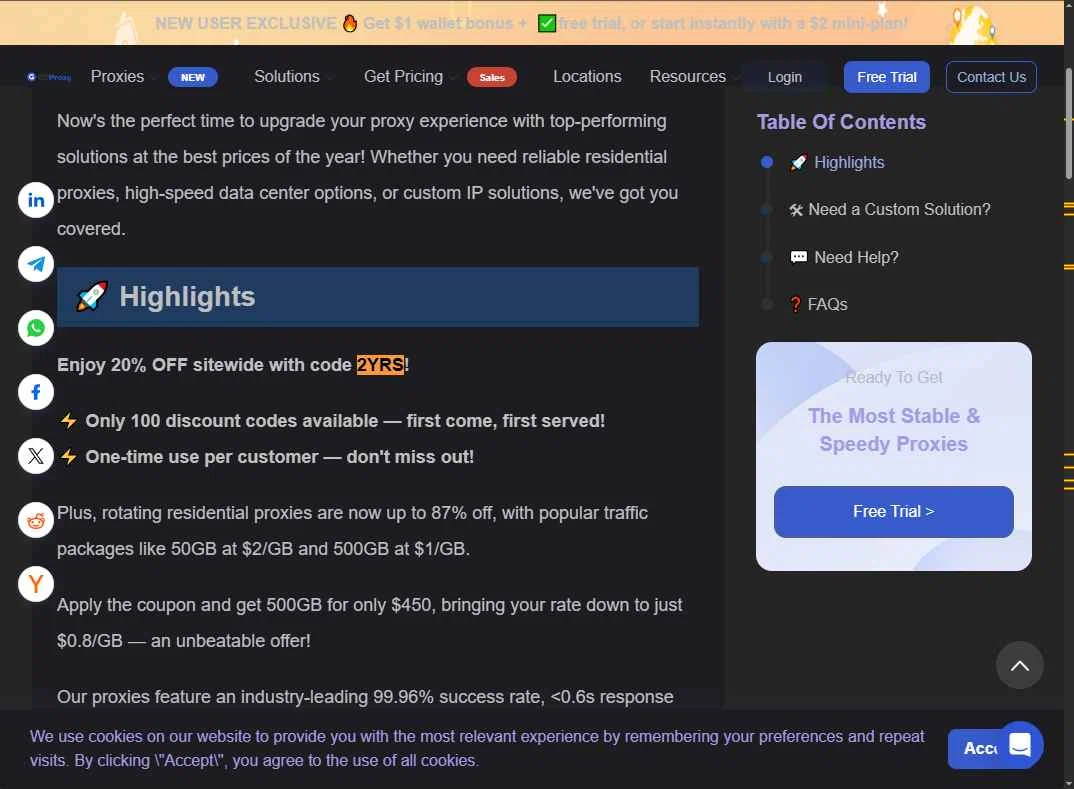Share article on X (Twitter)
This screenshot has height=789, width=1074.
click(x=36, y=456)
